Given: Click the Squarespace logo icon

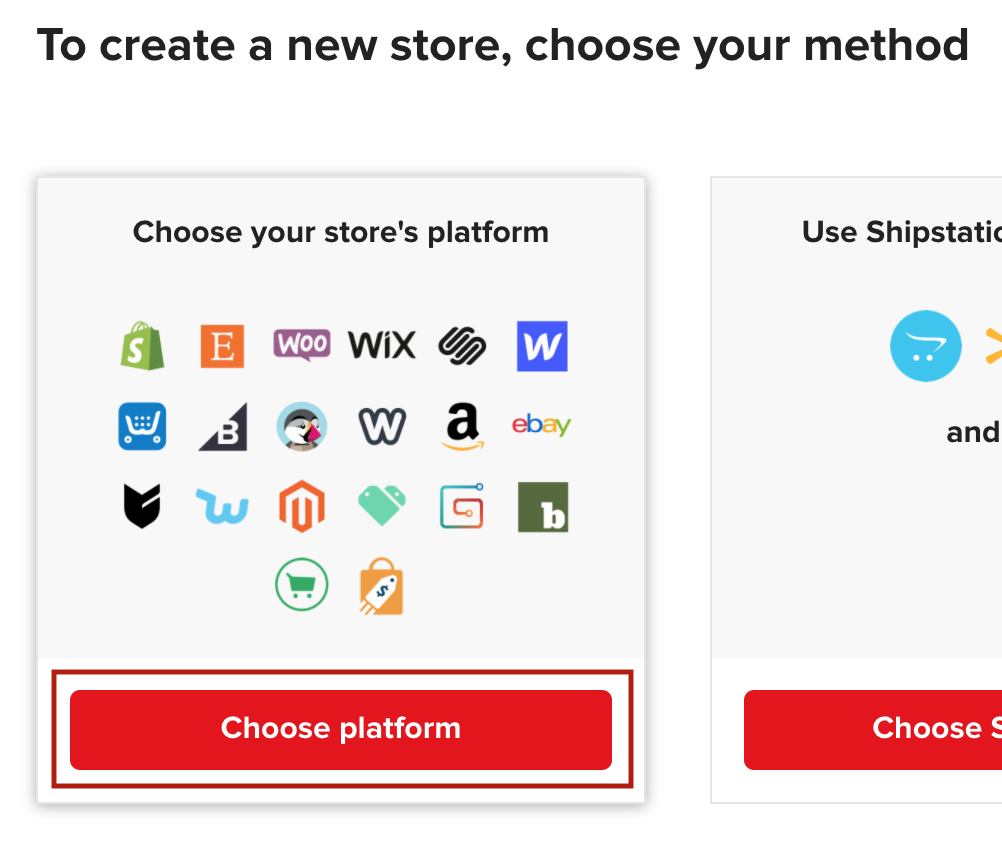Looking at the screenshot, I should [462, 346].
